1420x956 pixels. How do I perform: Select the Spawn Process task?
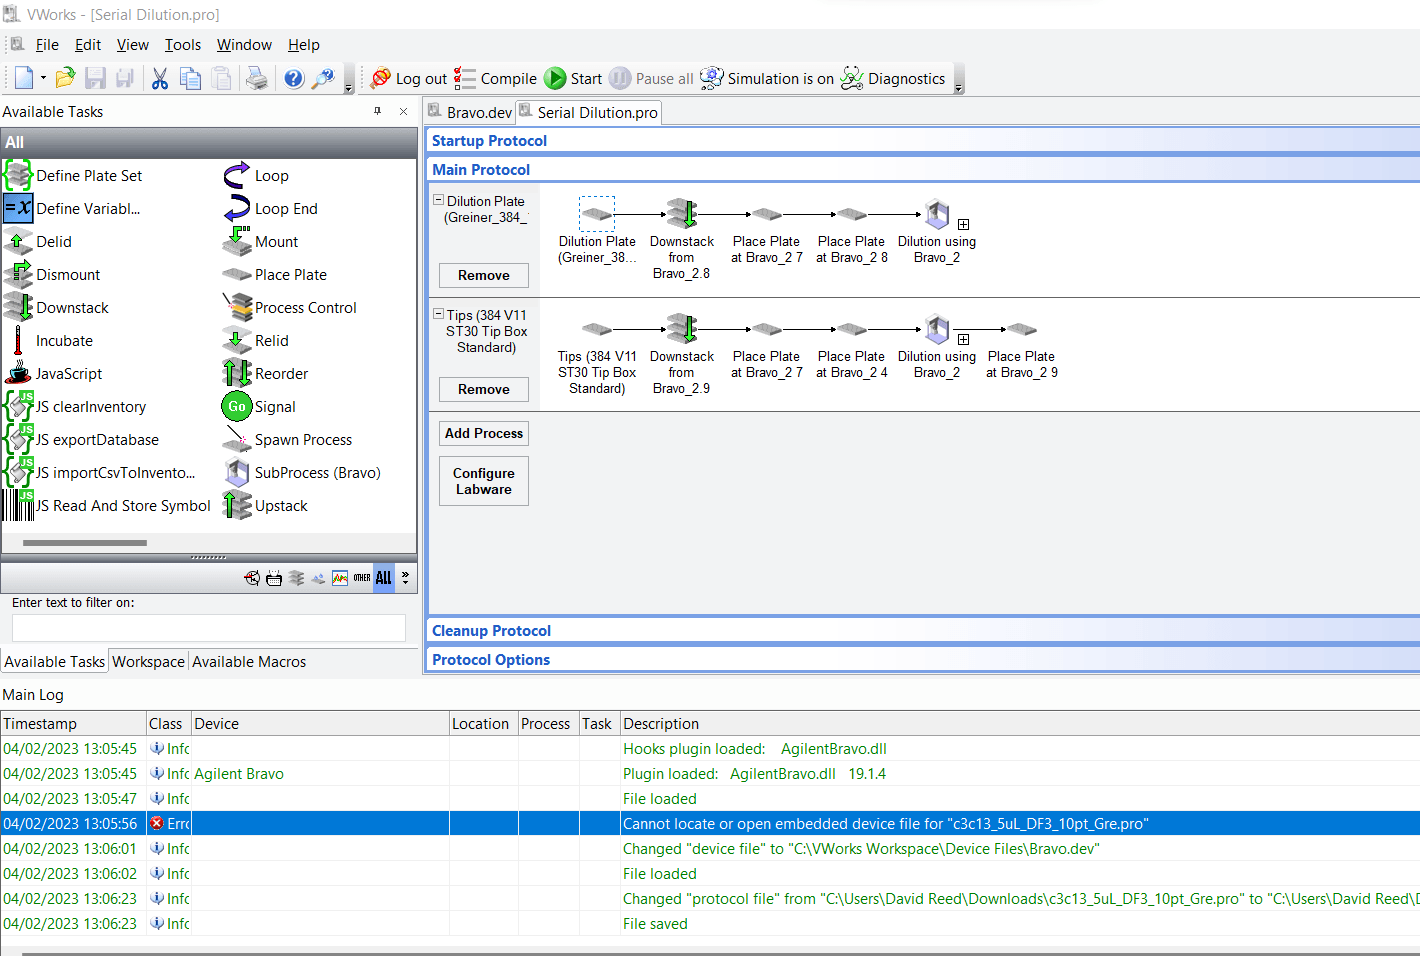pos(288,440)
